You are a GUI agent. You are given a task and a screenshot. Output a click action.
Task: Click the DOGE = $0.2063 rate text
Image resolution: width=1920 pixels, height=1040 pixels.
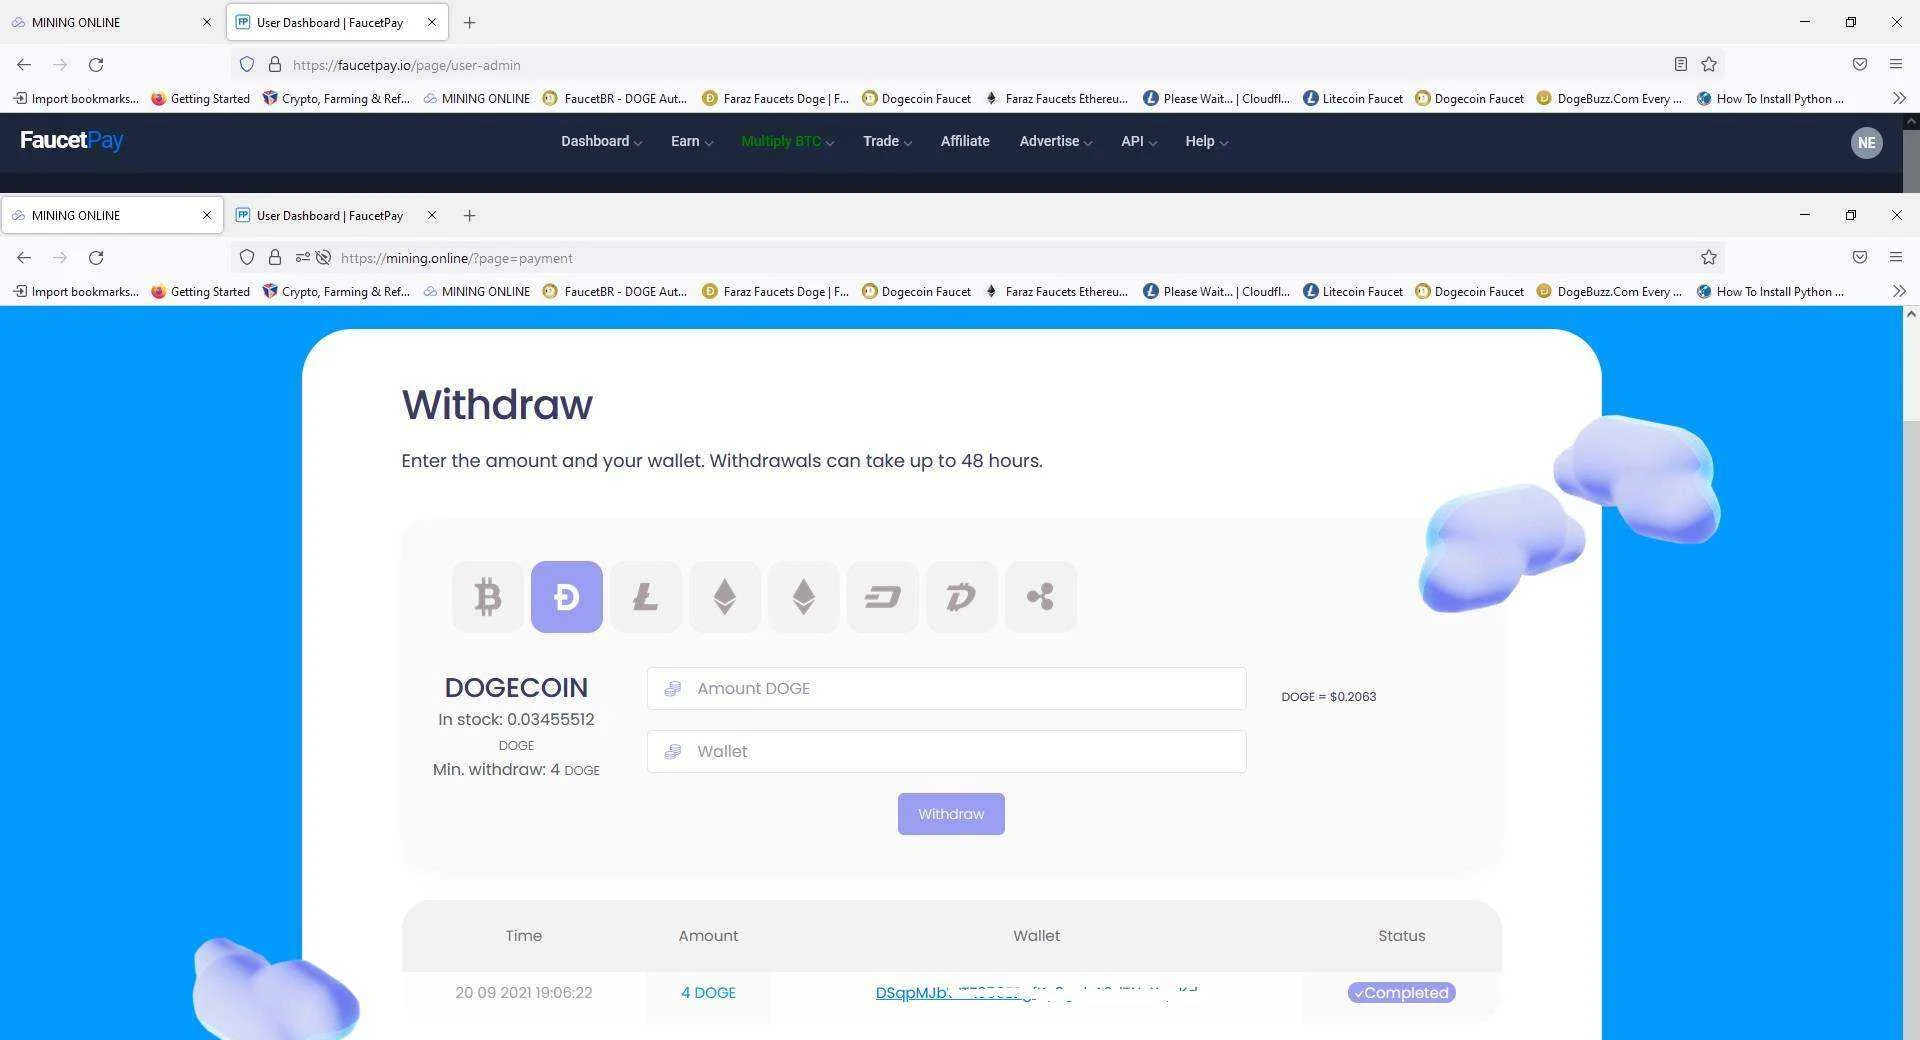1328,697
